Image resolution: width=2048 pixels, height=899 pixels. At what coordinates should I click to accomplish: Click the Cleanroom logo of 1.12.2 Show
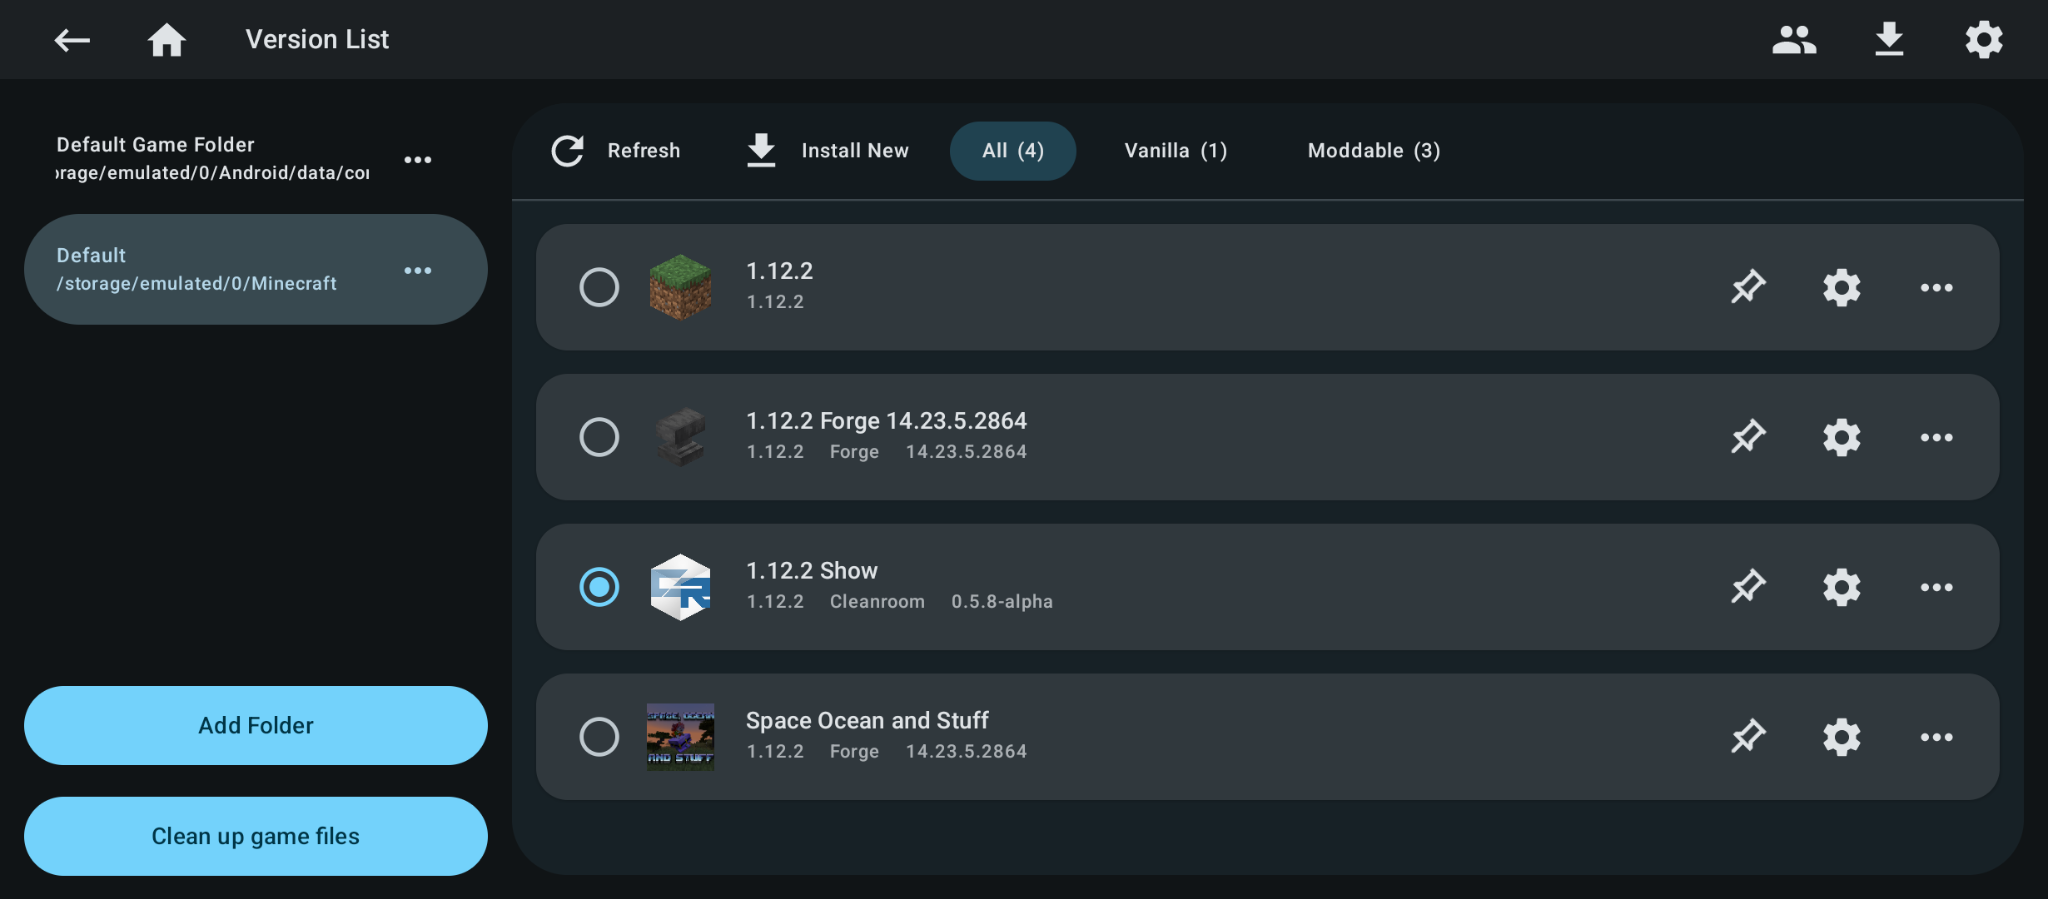[680, 587]
